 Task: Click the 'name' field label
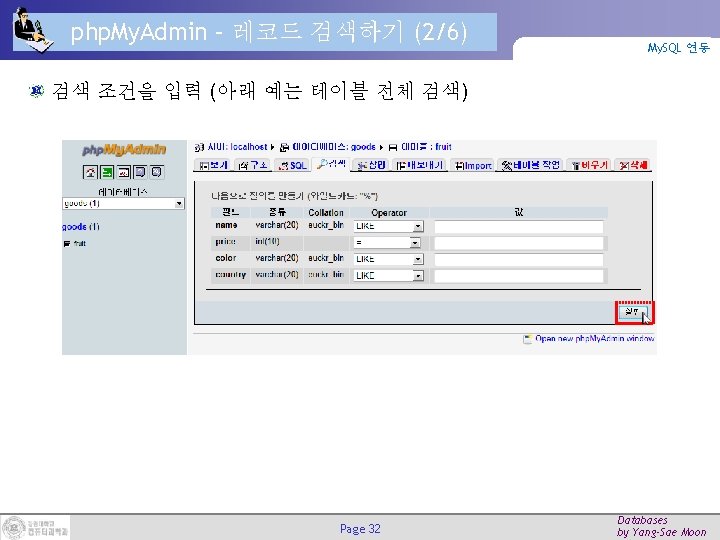(226, 225)
